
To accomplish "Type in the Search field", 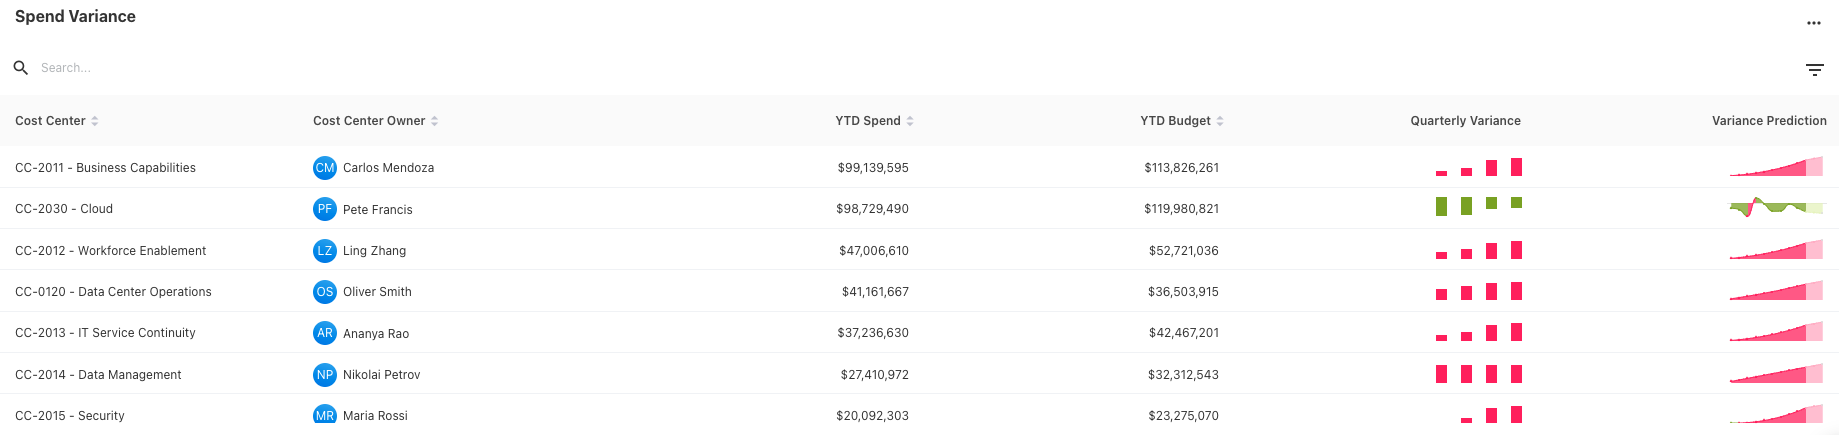I will pos(200,68).
